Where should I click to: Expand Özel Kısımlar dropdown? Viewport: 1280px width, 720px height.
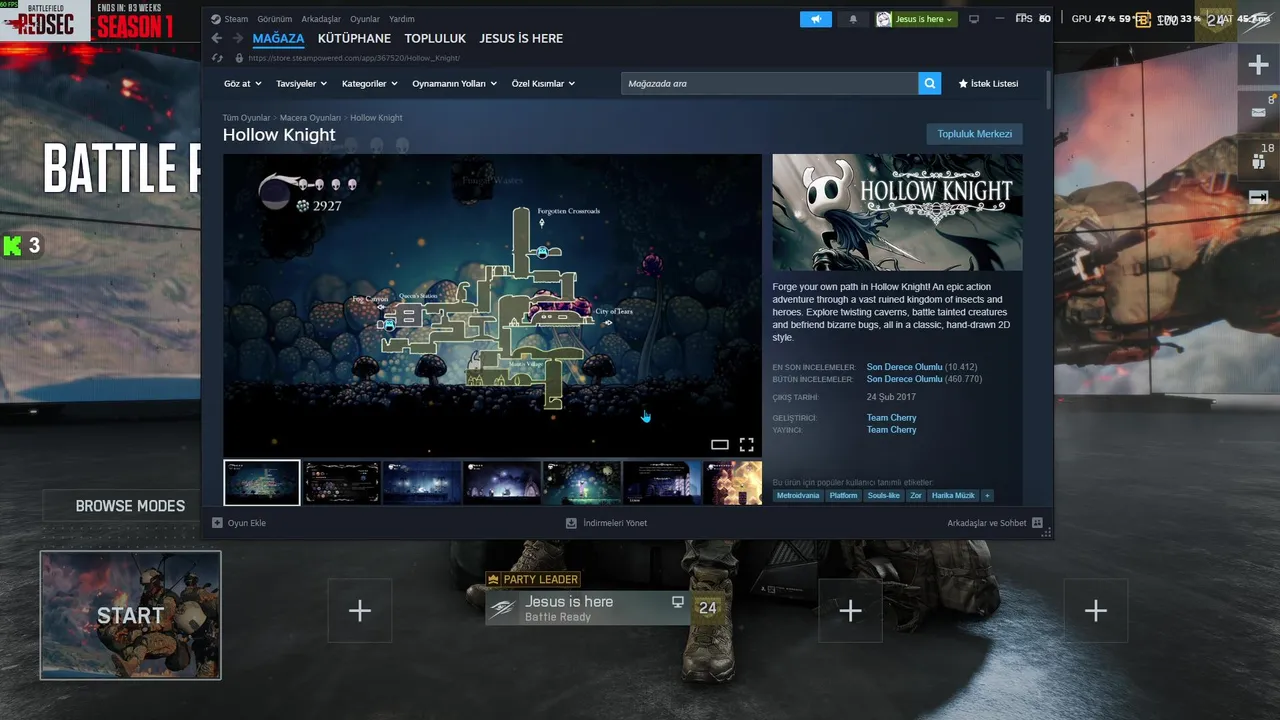pyautogui.click(x=543, y=84)
